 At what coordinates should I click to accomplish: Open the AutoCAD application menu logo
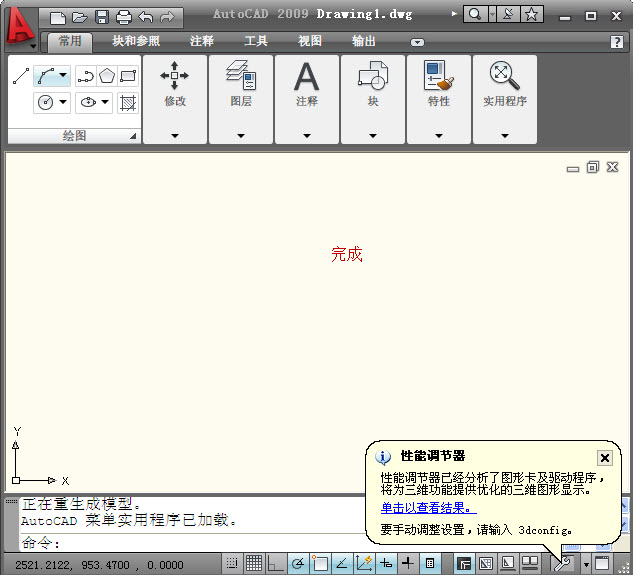pos(18,26)
